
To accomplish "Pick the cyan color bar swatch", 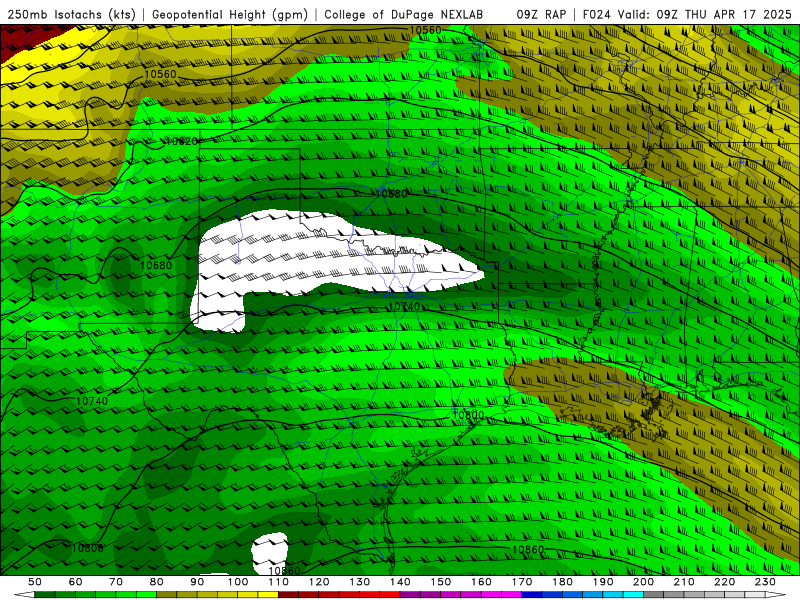I will coord(633,595).
